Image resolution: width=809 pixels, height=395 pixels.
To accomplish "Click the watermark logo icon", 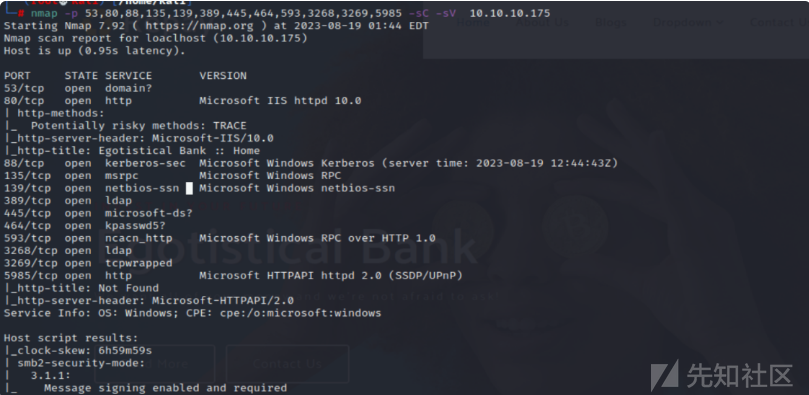I will 665,375.
